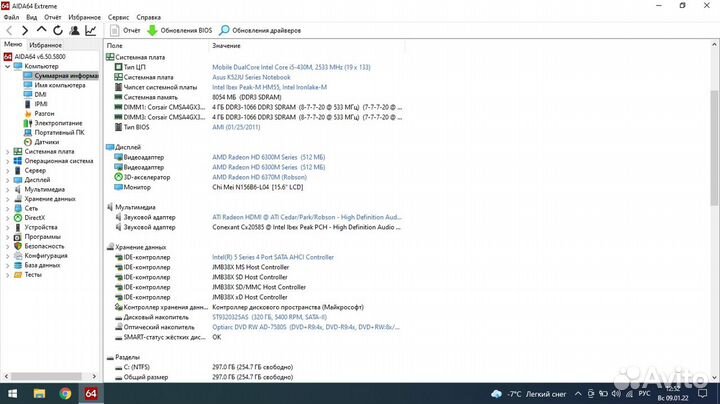
Task: Click the up-level arrow toolbar icon
Action: click(41, 30)
